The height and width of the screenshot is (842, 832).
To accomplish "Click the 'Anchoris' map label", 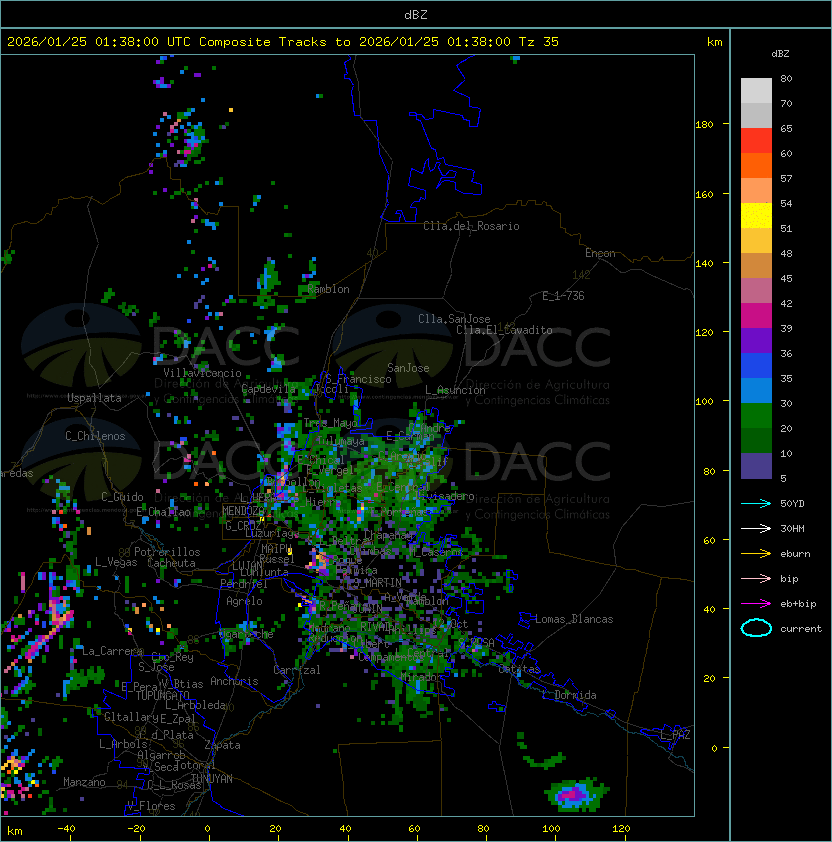I will [234, 681].
